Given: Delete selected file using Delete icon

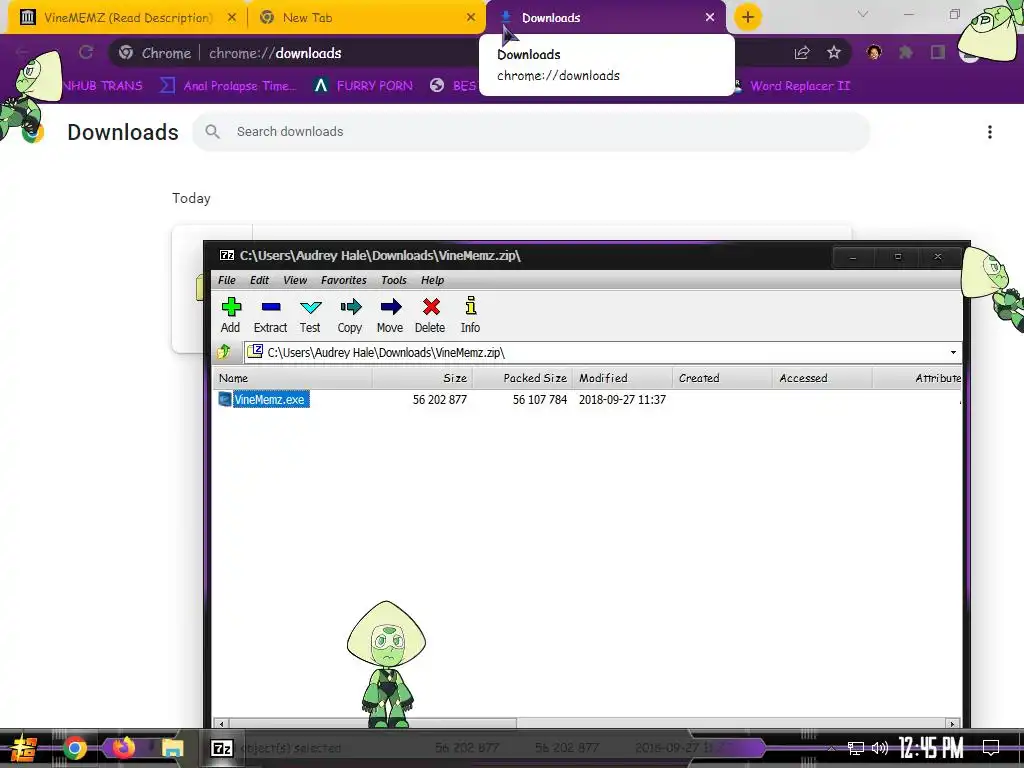Looking at the screenshot, I should [430, 315].
